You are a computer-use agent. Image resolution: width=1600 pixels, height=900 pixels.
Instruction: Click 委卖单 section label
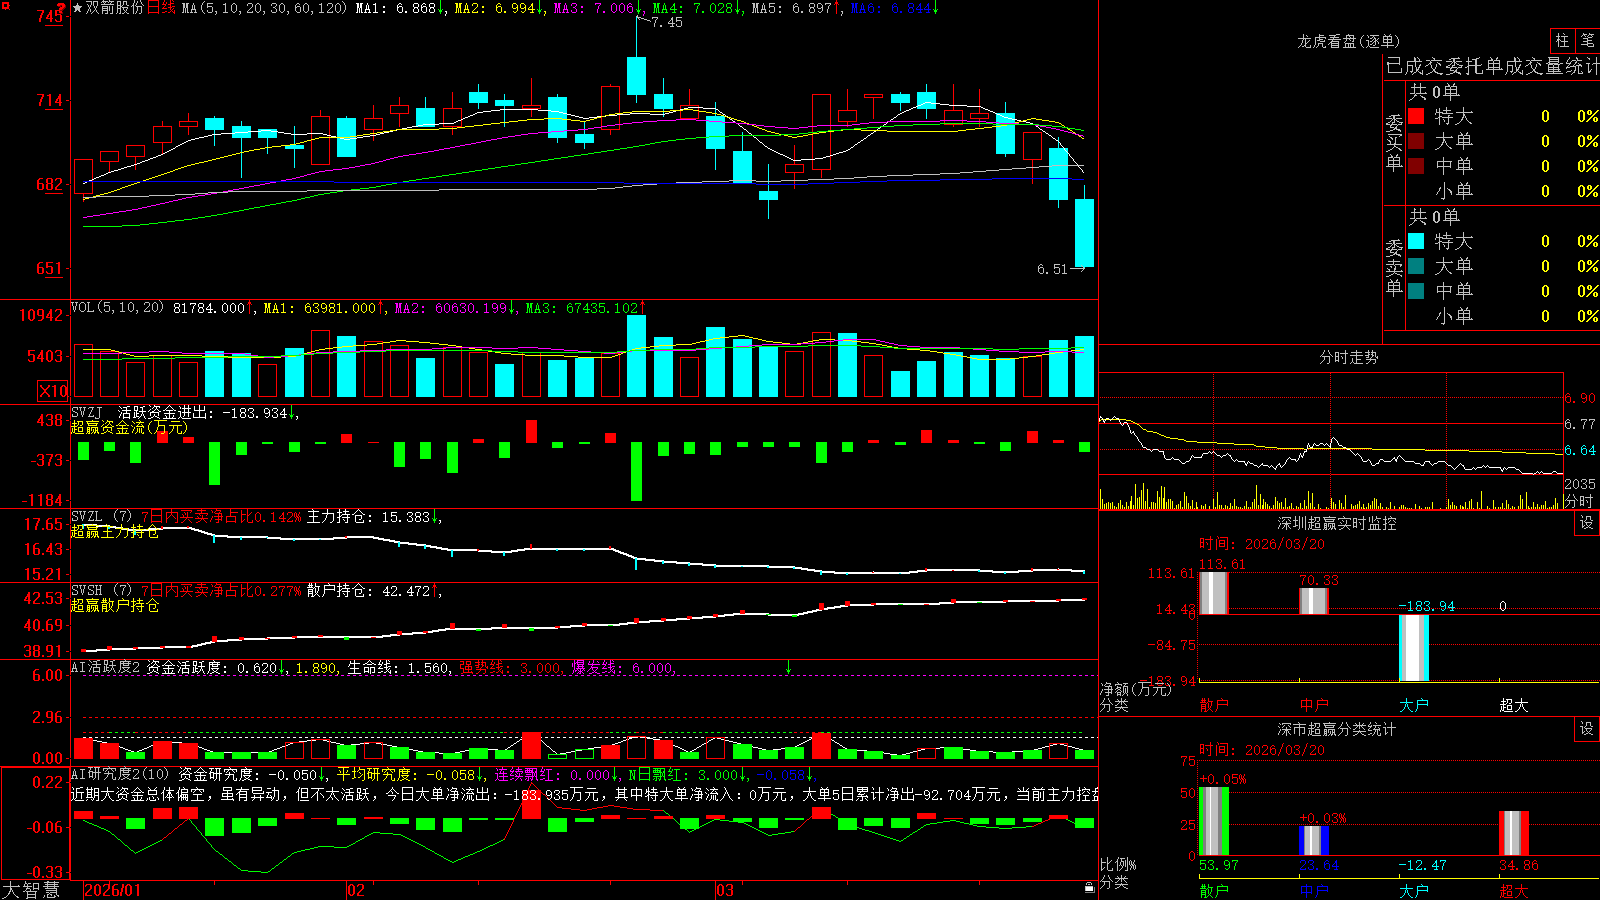pyautogui.click(x=1394, y=267)
